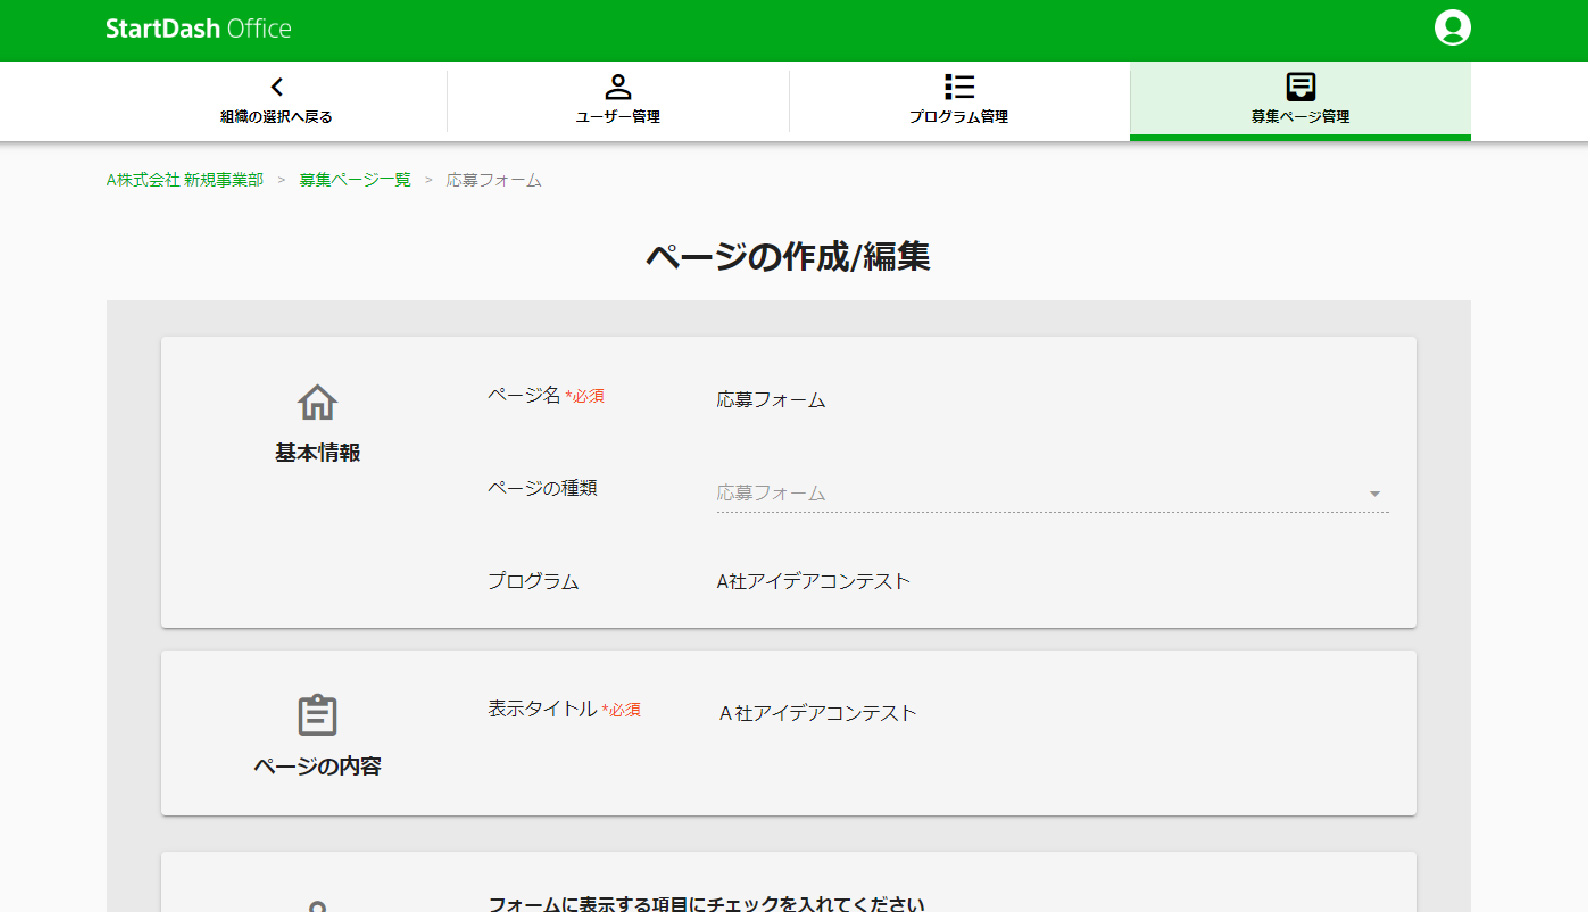Click the ページの内容 section label
Viewport: 1590px width, 912px height.
coord(317,766)
